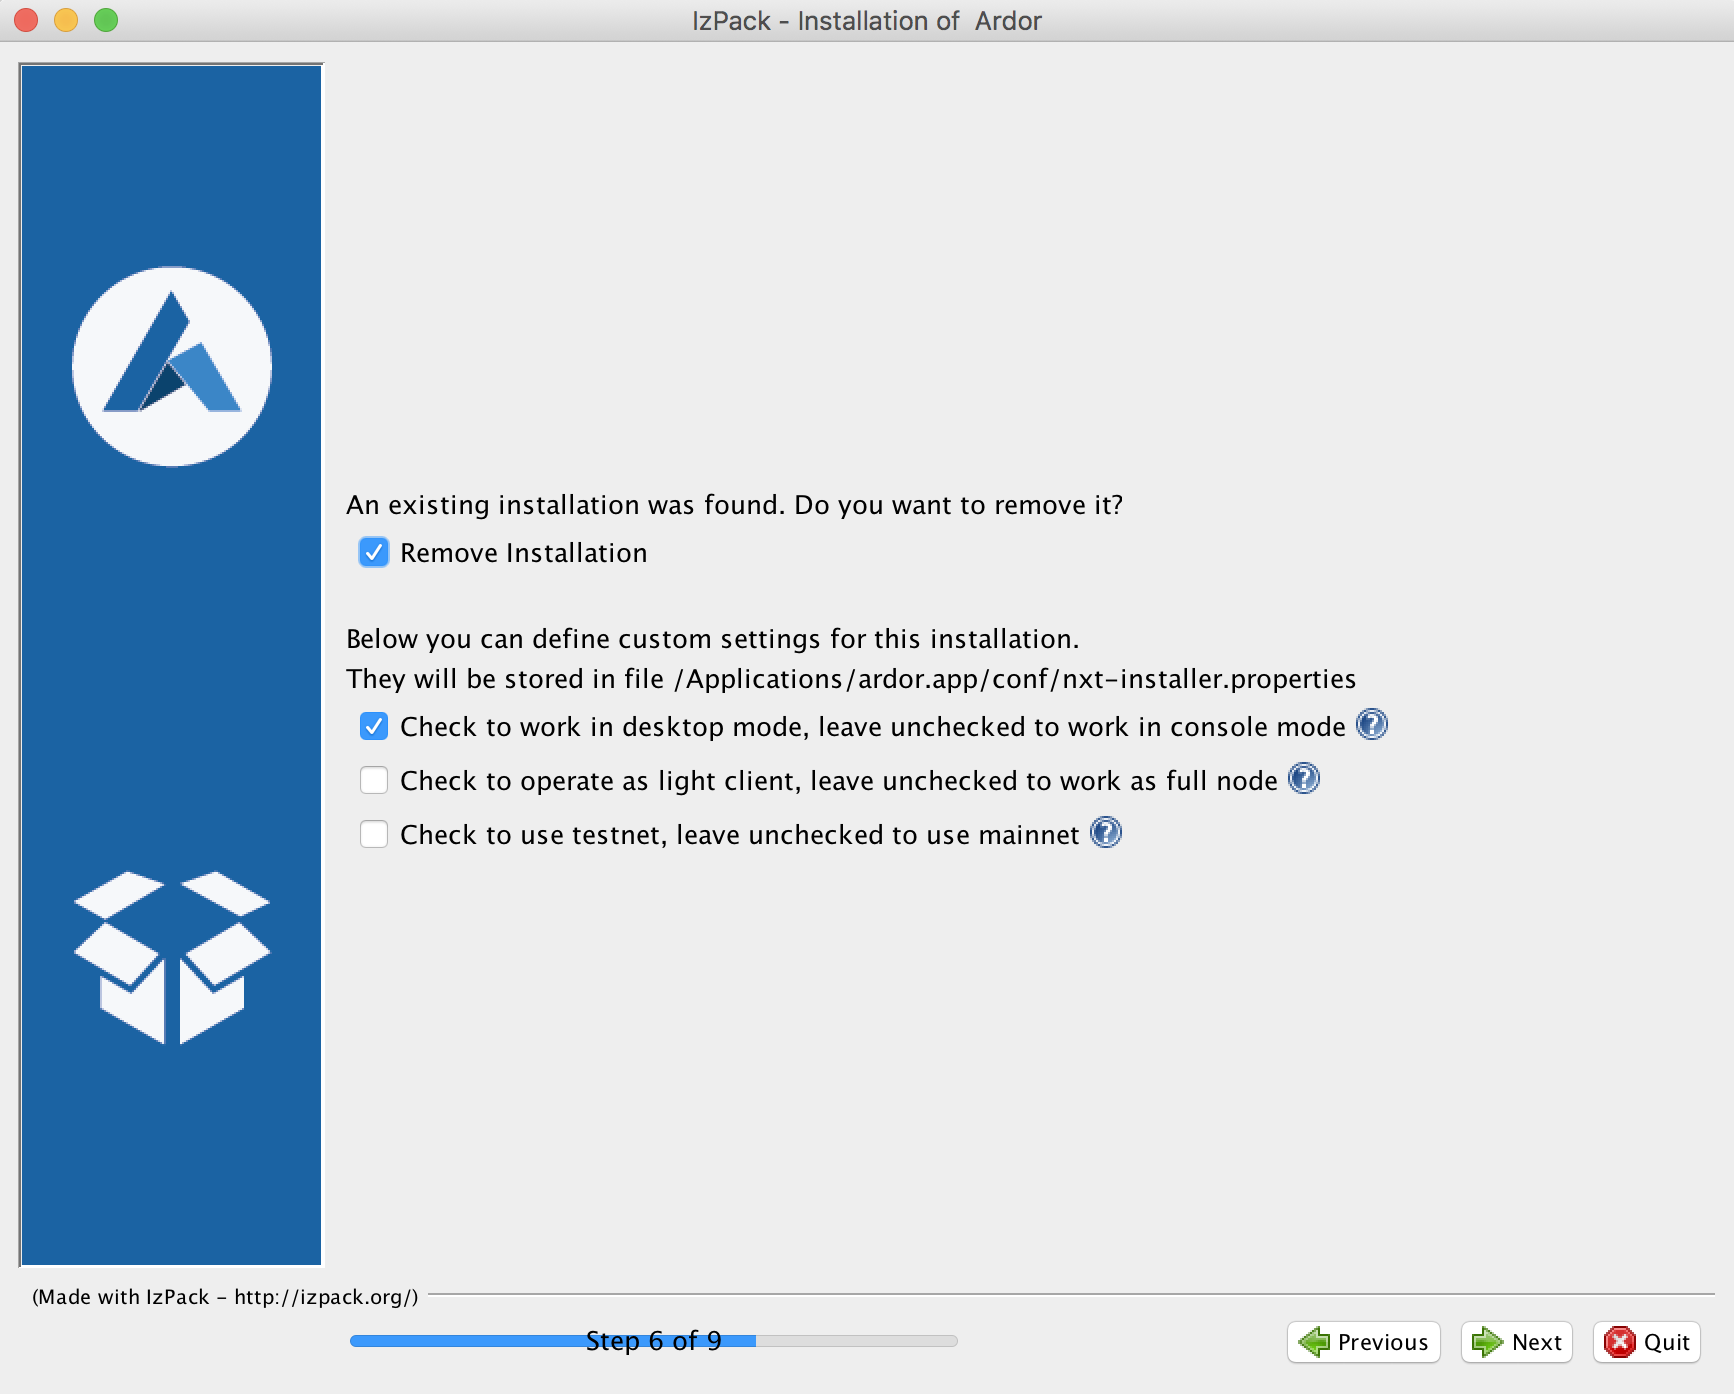Image resolution: width=1734 pixels, height=1394 pixels.
Task: Click the nxt-installer.properties file path text
Action: click(x=1015, y=679)
